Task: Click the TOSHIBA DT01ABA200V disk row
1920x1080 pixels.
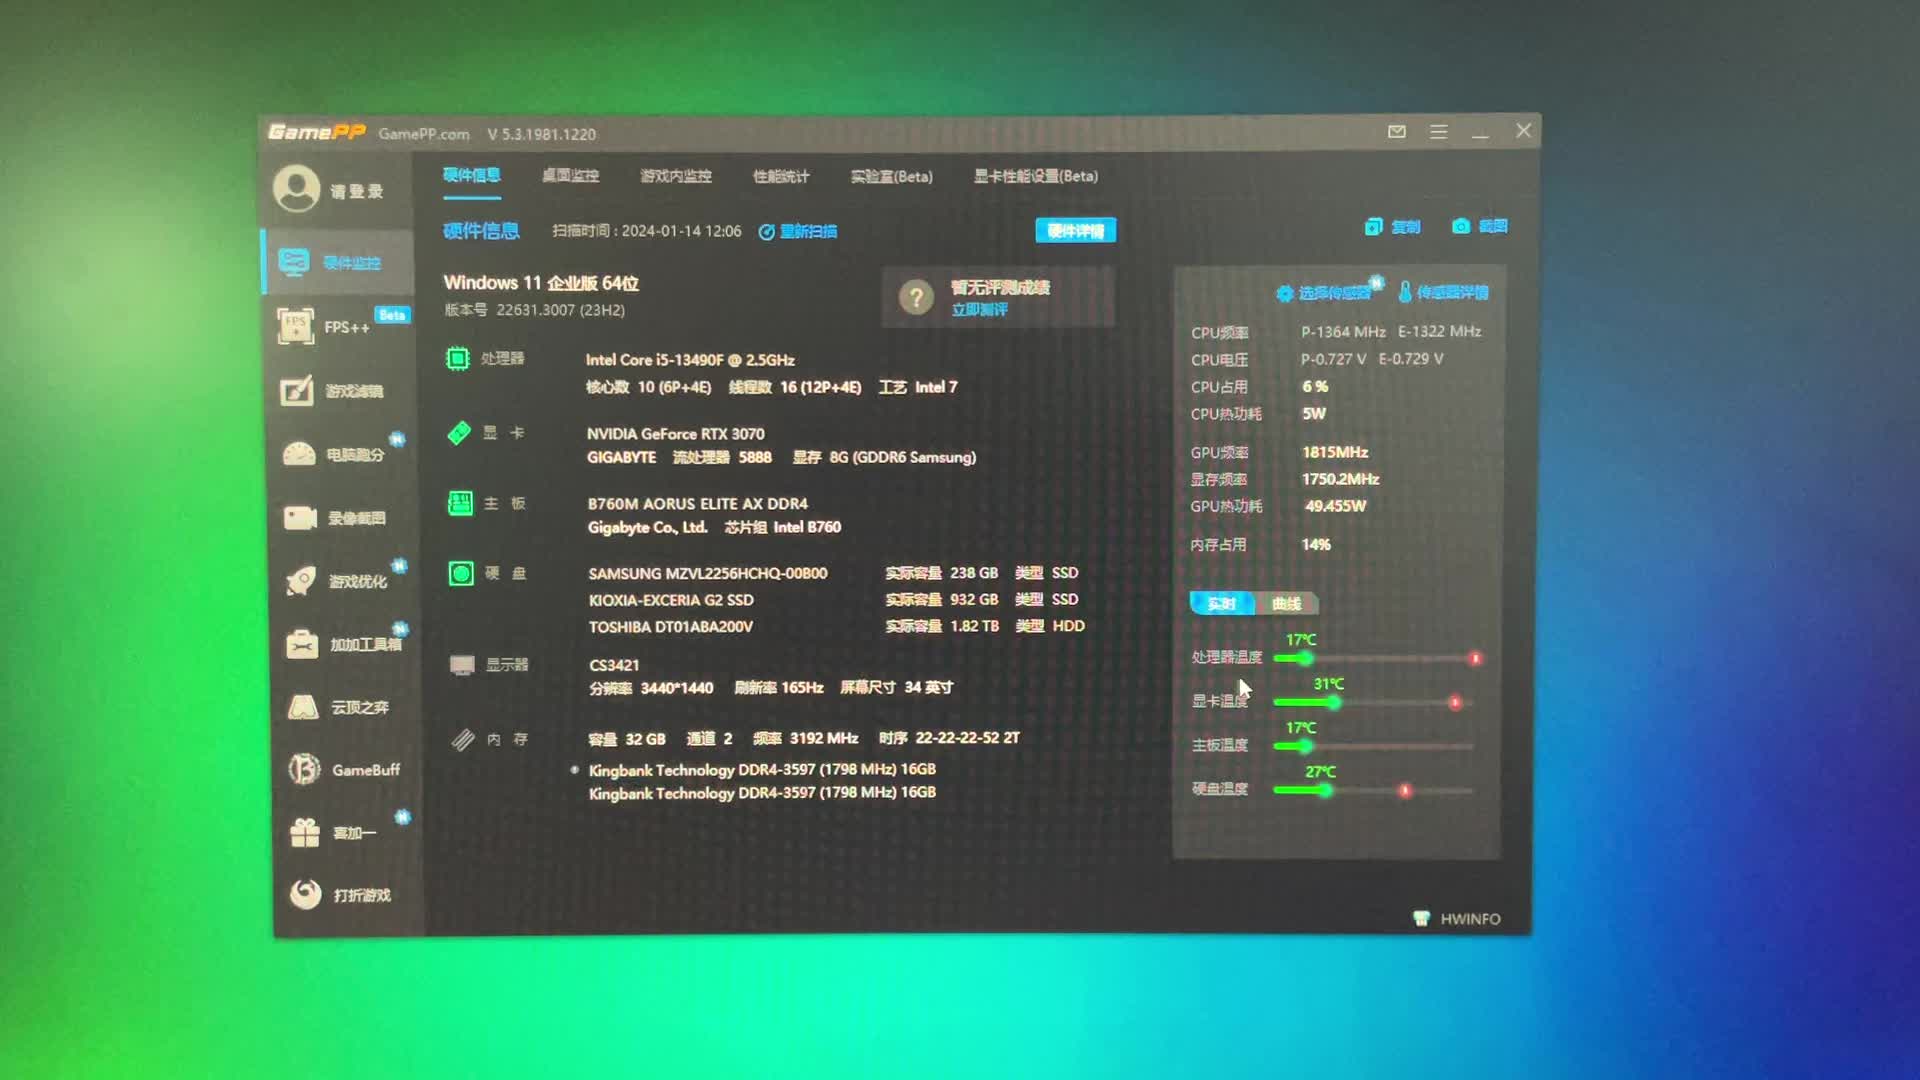Action: (836, 626)
